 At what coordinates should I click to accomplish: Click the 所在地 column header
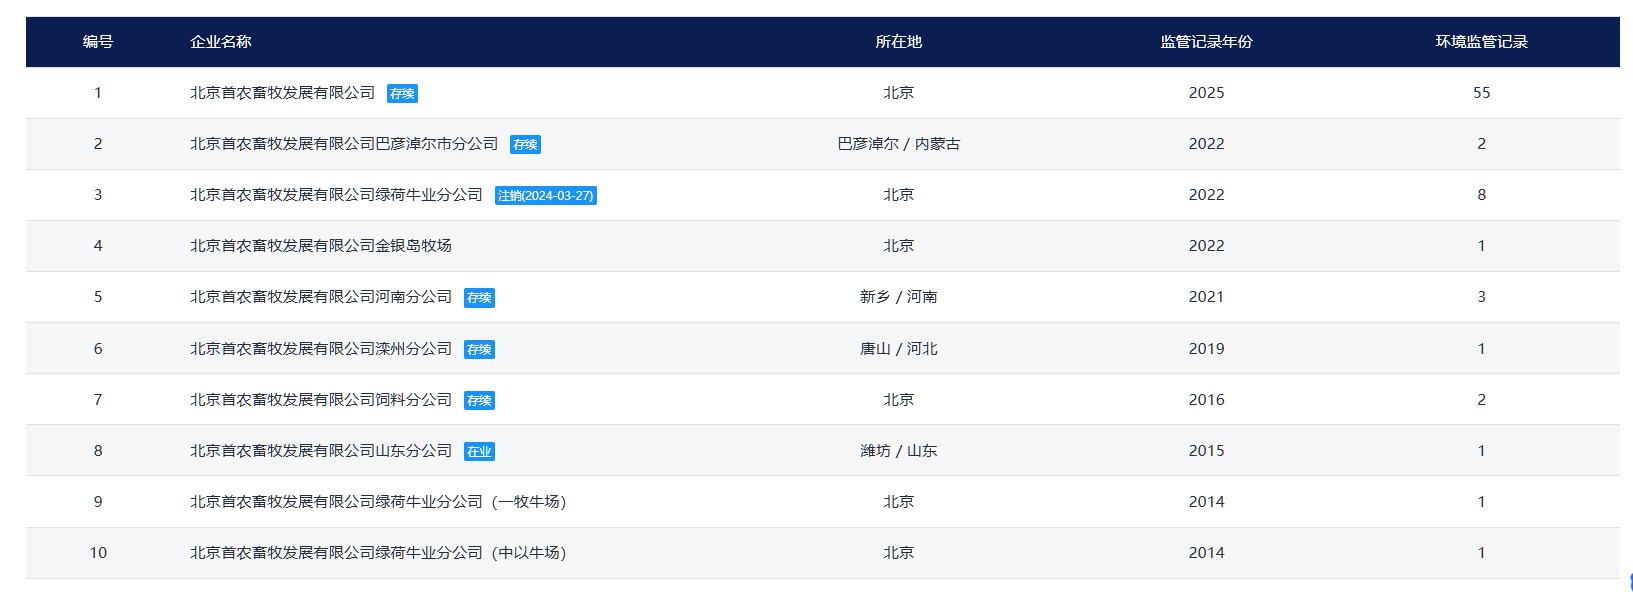[x=898, y=42]
